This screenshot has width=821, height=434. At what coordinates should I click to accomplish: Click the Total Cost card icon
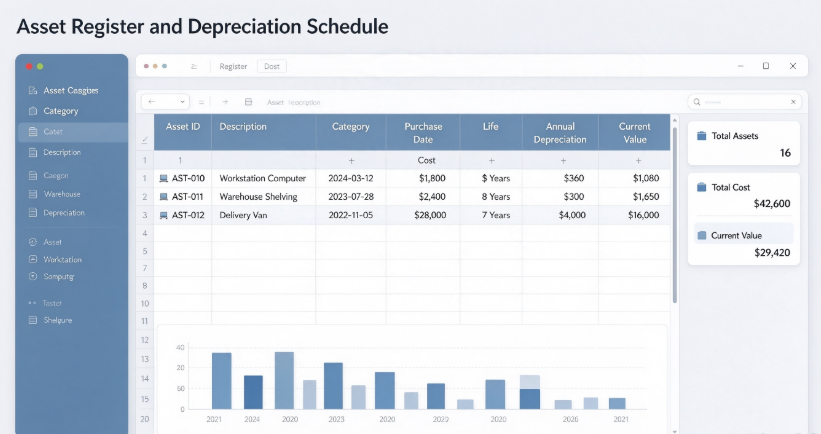tap(702, 187)
